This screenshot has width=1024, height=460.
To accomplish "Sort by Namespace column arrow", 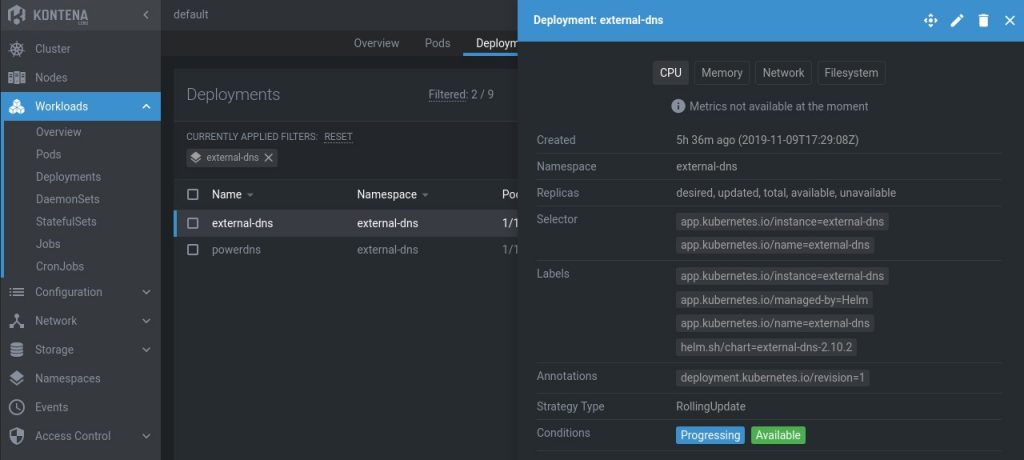I will 425,195.
